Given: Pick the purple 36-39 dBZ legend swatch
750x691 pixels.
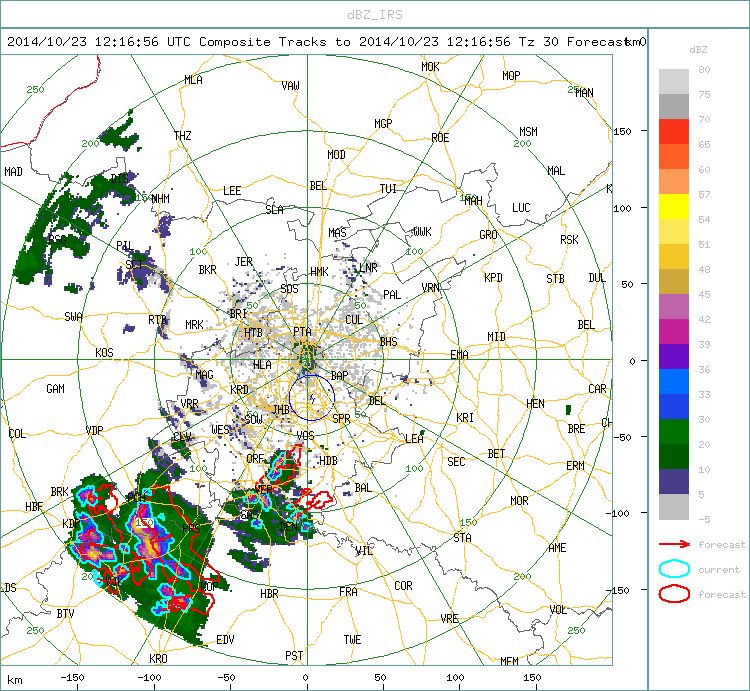Looking at the screenshot, I should pyautogui.click(x=673, y=356).
